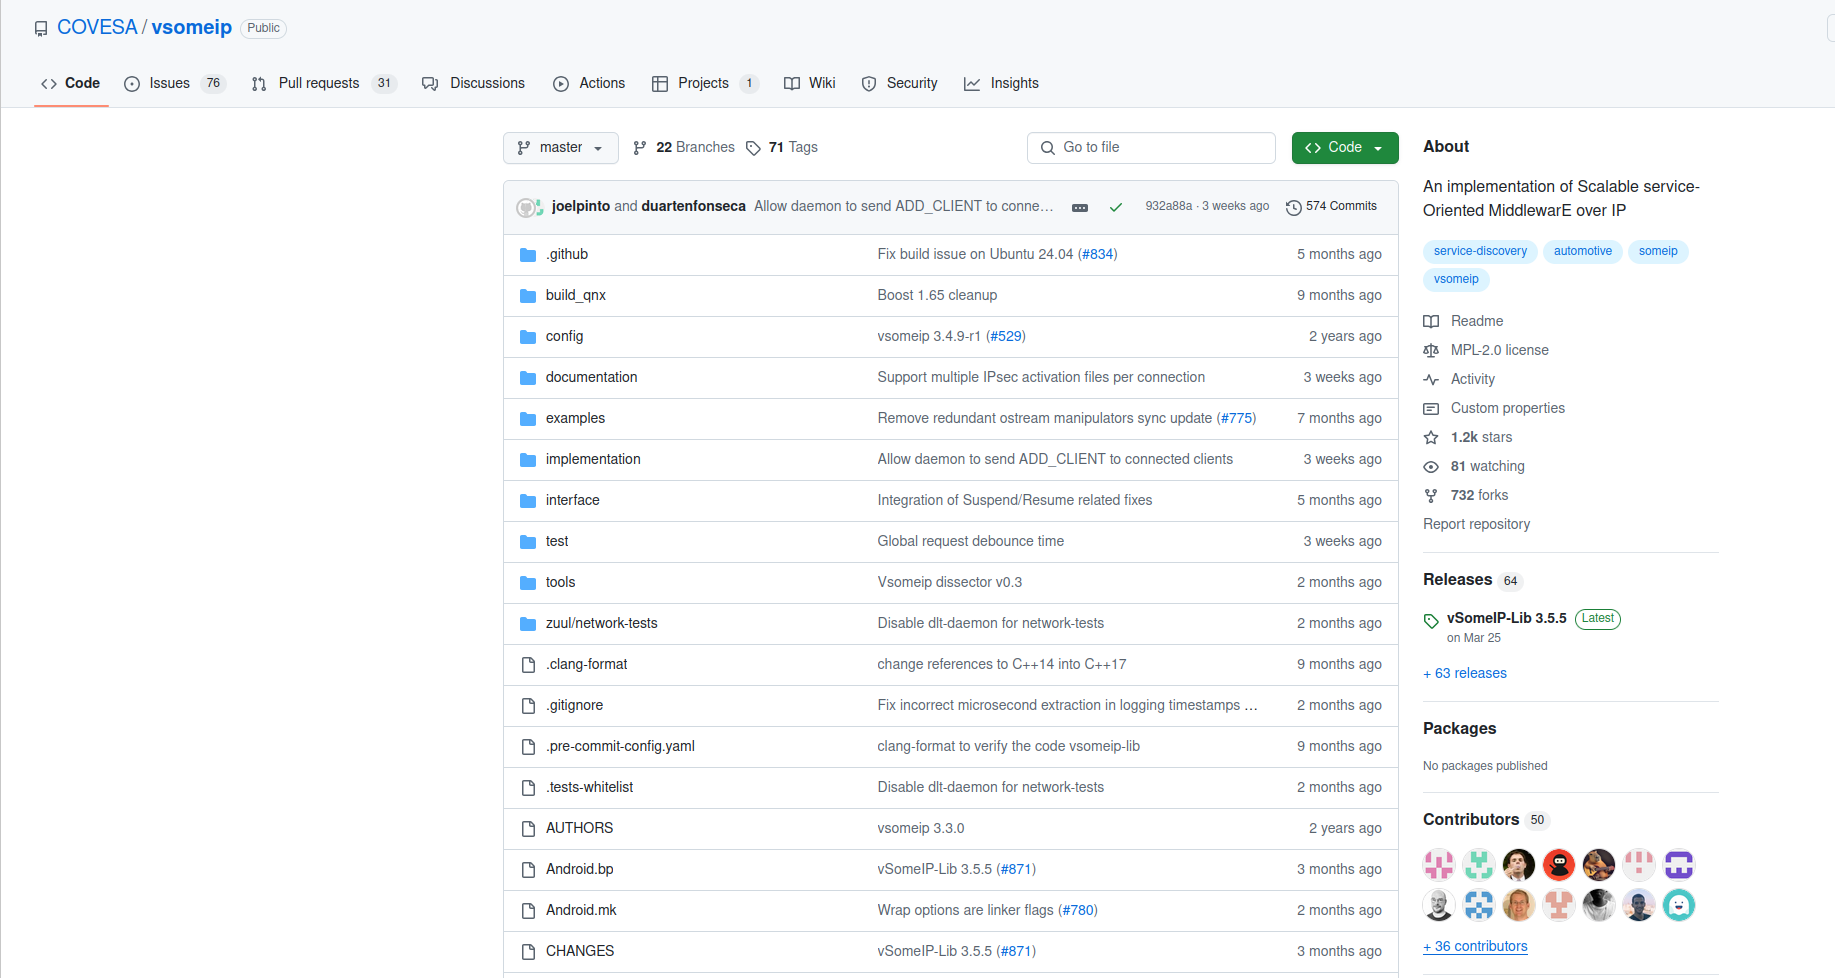Screen dimensions: 1835x978
Task: Open the zuul/network-tests folder
Action: point(601,624)
